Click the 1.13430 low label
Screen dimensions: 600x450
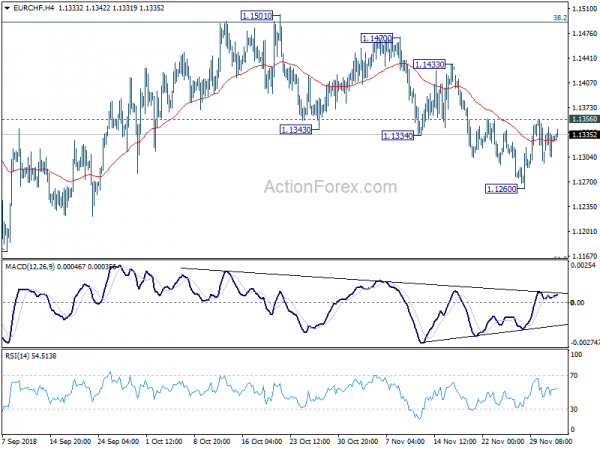tap(296, 130)
